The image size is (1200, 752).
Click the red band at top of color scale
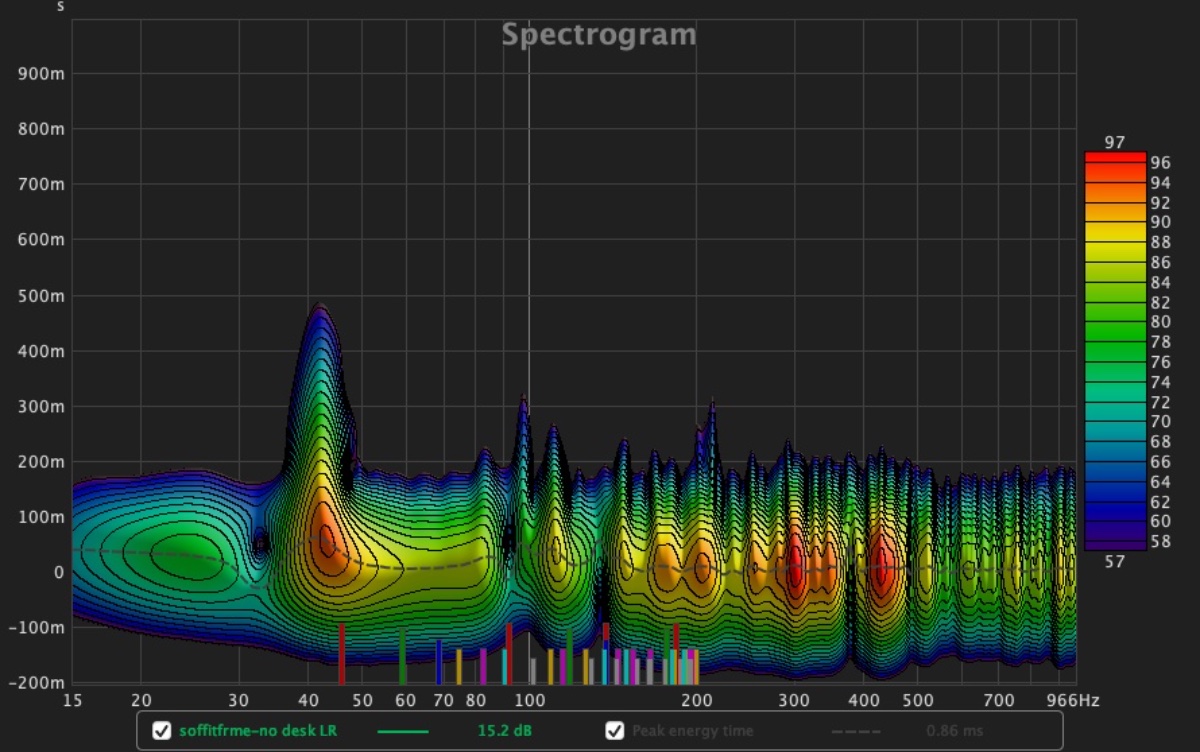click(x=1114, y=158)
